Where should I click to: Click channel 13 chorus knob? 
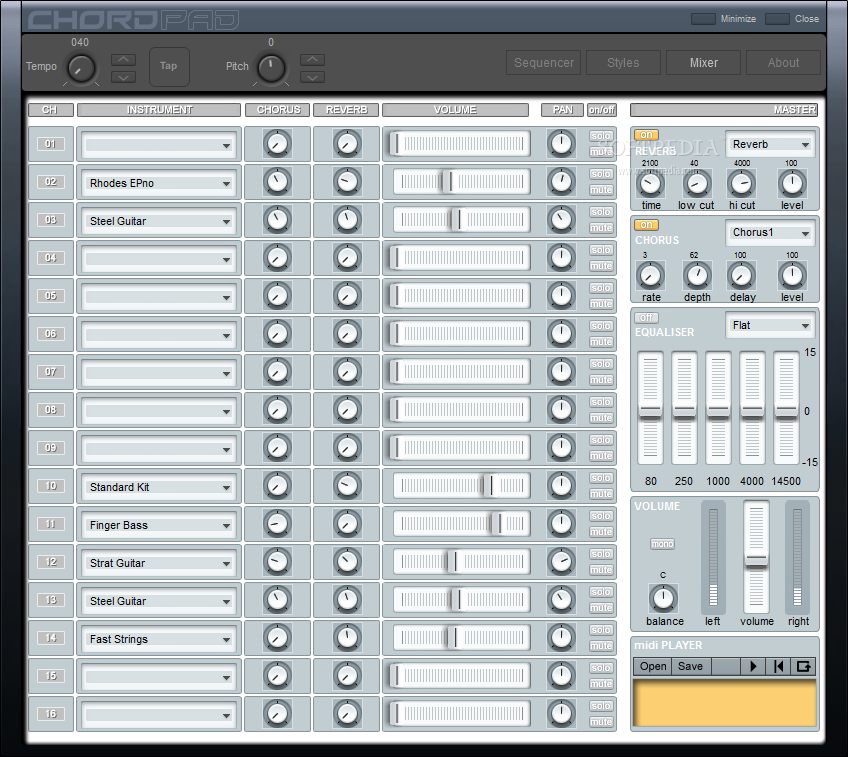pos(277,600)
